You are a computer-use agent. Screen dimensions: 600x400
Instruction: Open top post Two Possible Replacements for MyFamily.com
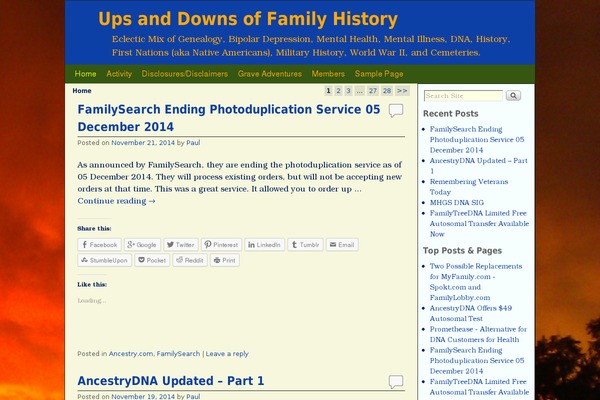[x=476, y=282]
